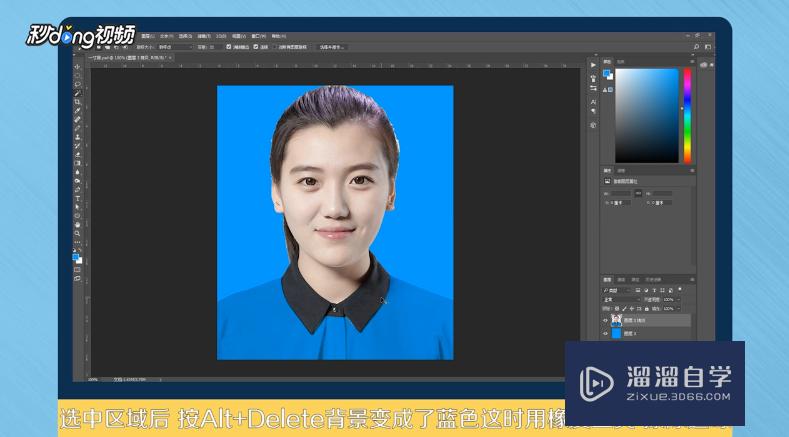Image resolution: width=789 pixels, height=437 pixels.
Task: Toggle the contiguous checkbox in options bar
Action: tap(254, 46)
